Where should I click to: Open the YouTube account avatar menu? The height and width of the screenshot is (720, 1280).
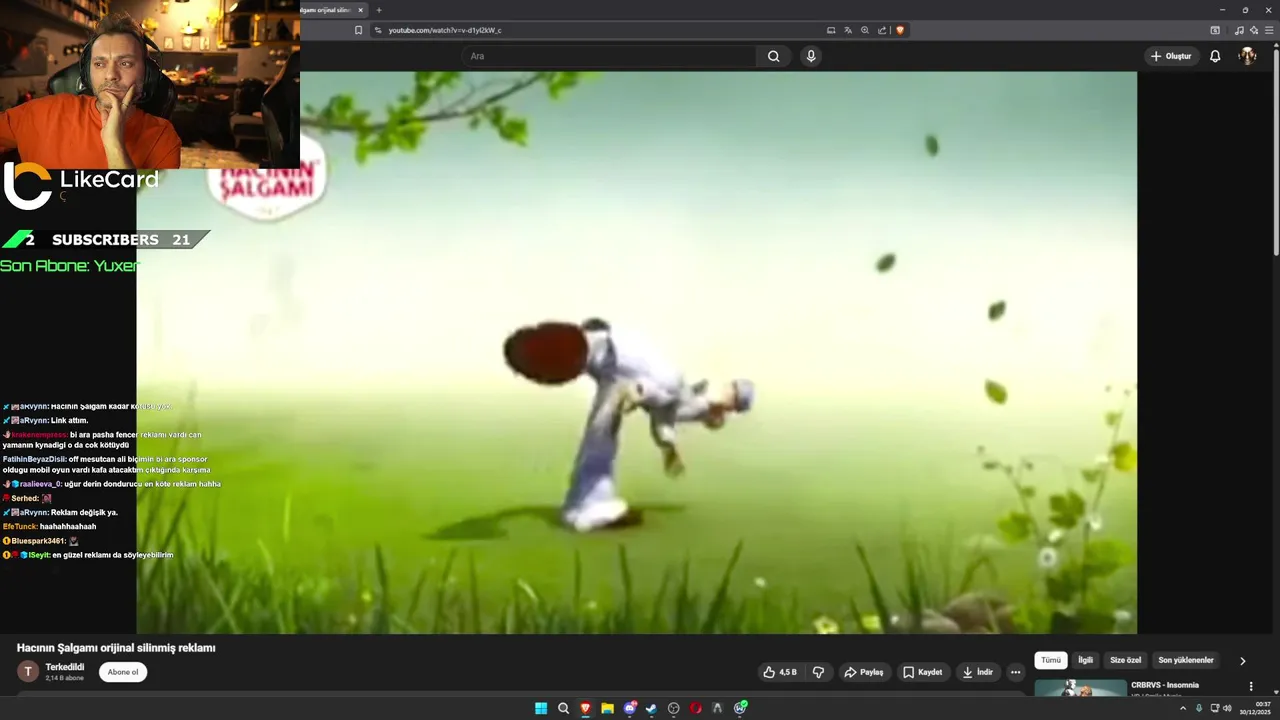[x=1247, y=56]
